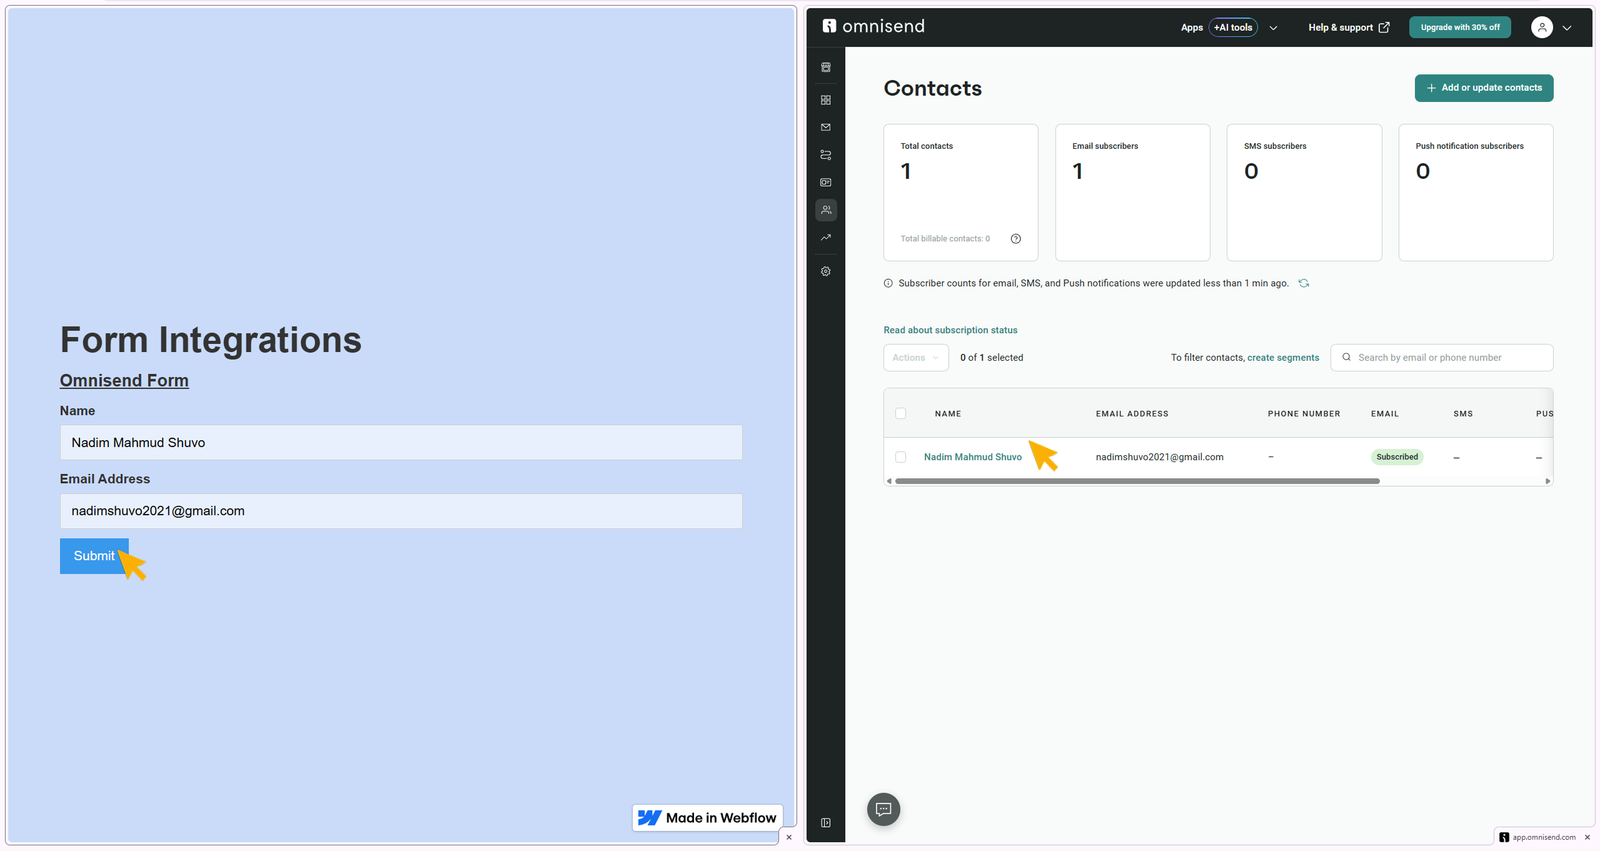
Task: Click Upgrade with 30% off button
Action: click(1460, 28)
